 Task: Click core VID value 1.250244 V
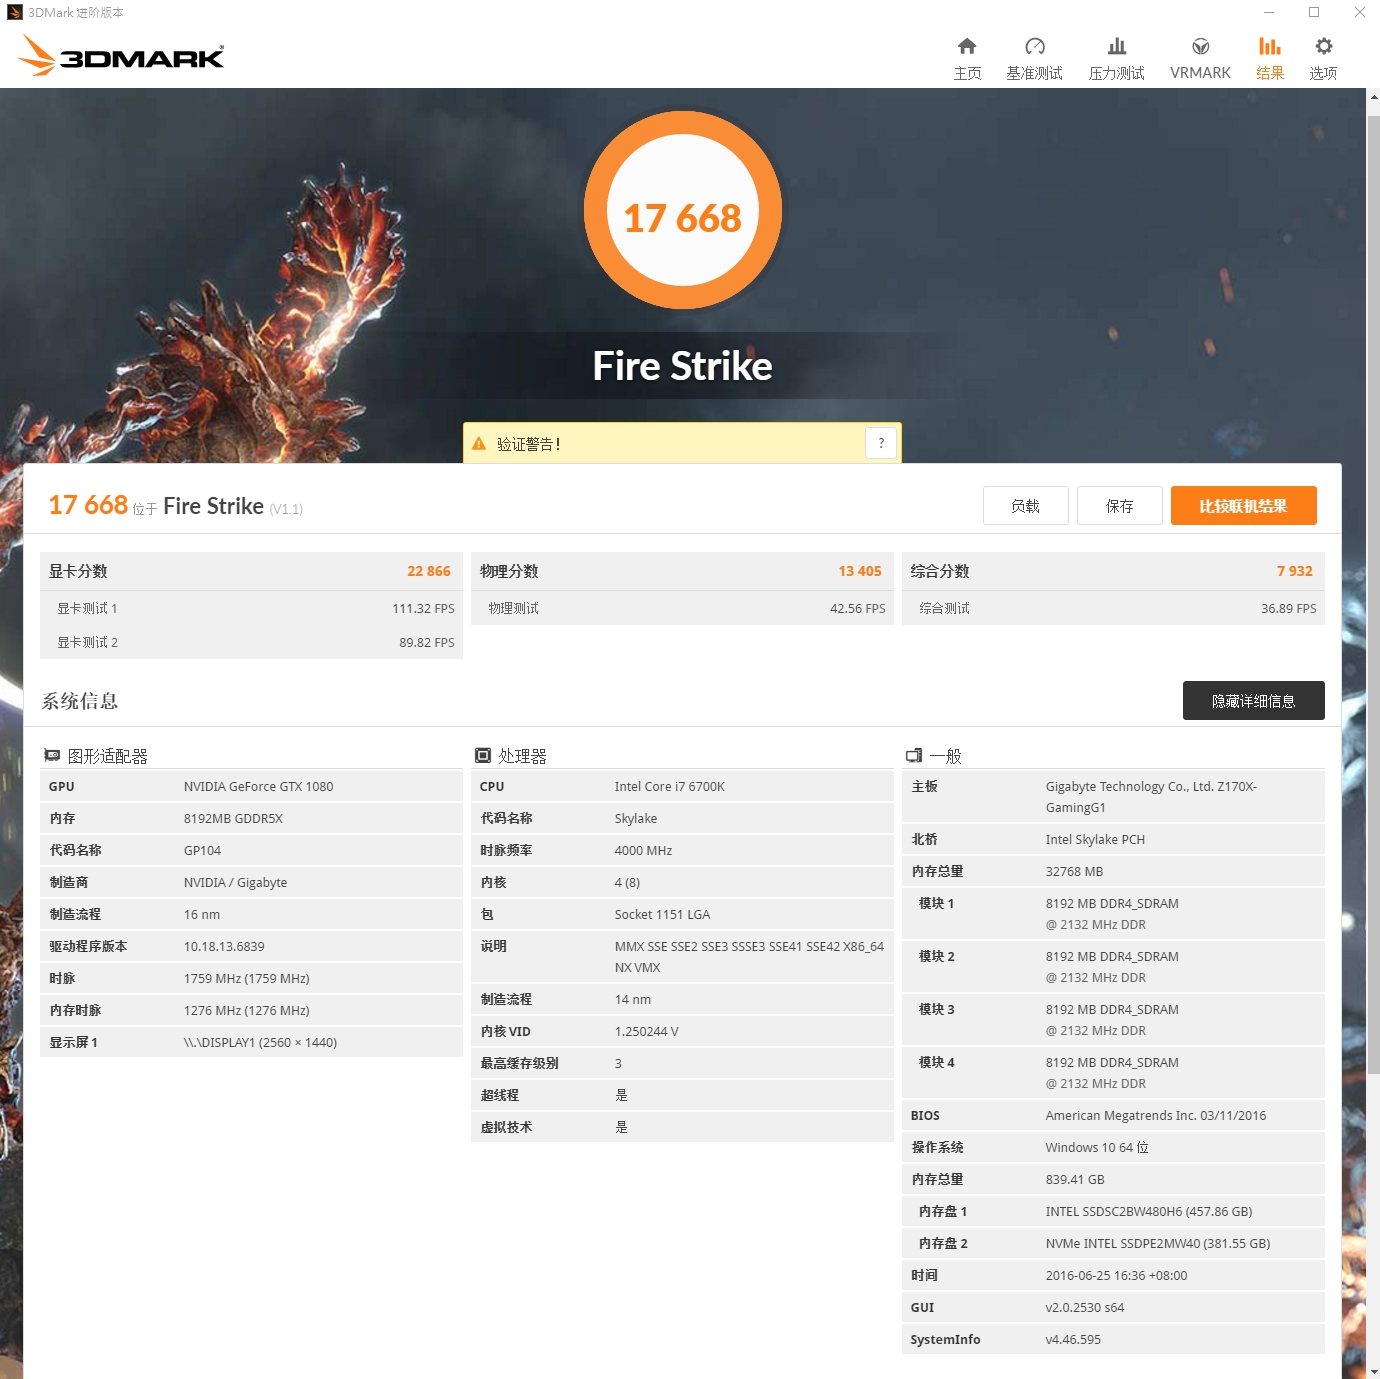click(646, 1031)
